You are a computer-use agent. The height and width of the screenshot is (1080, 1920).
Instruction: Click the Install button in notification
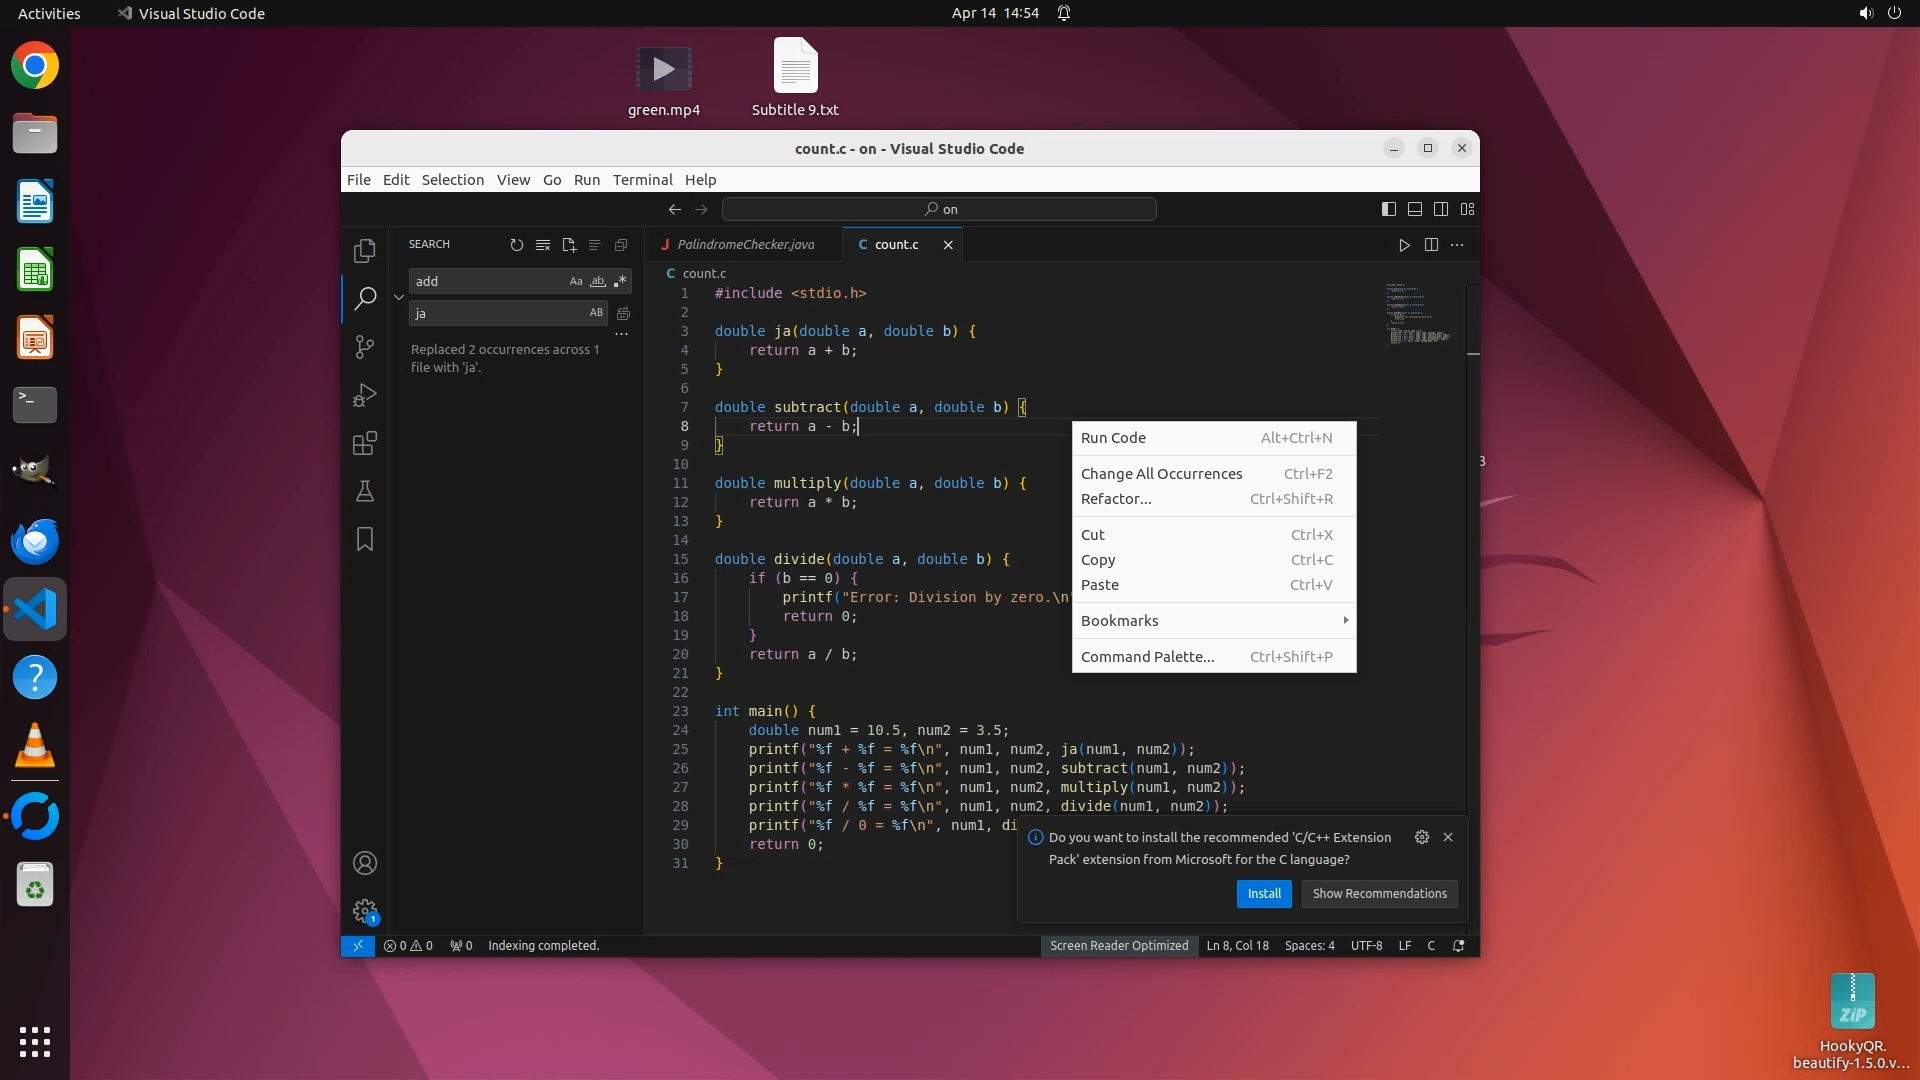(x=1264, y=894)
